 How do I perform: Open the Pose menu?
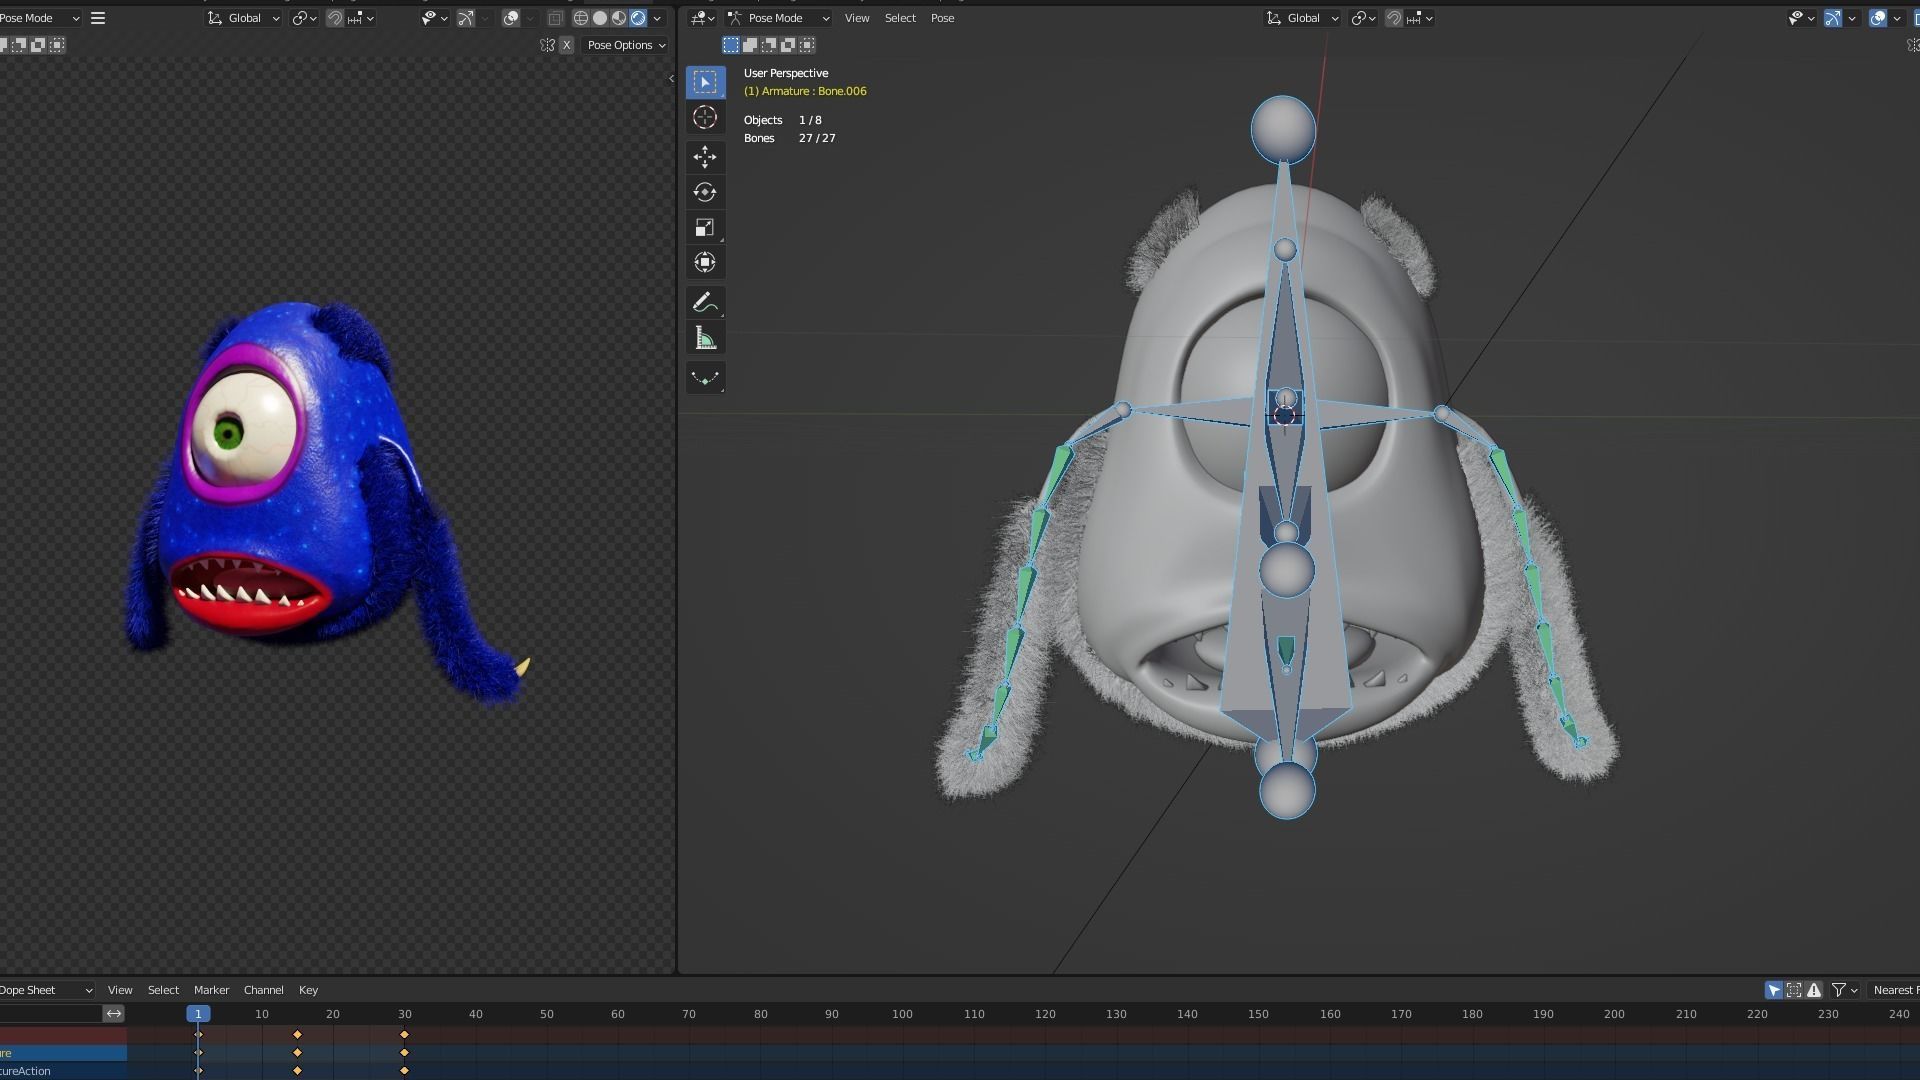pos(941,18)
